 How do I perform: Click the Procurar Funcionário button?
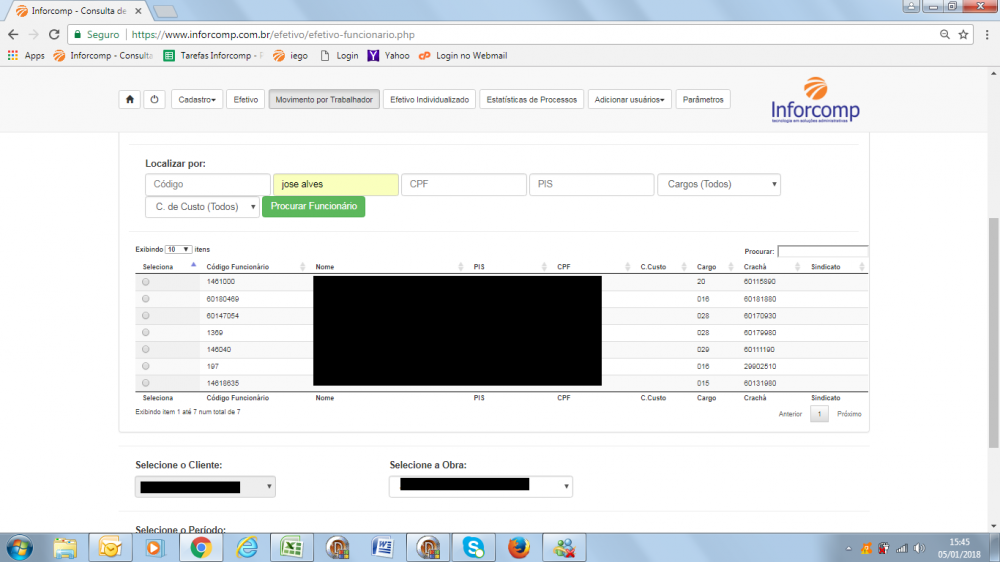coord(313,206)
